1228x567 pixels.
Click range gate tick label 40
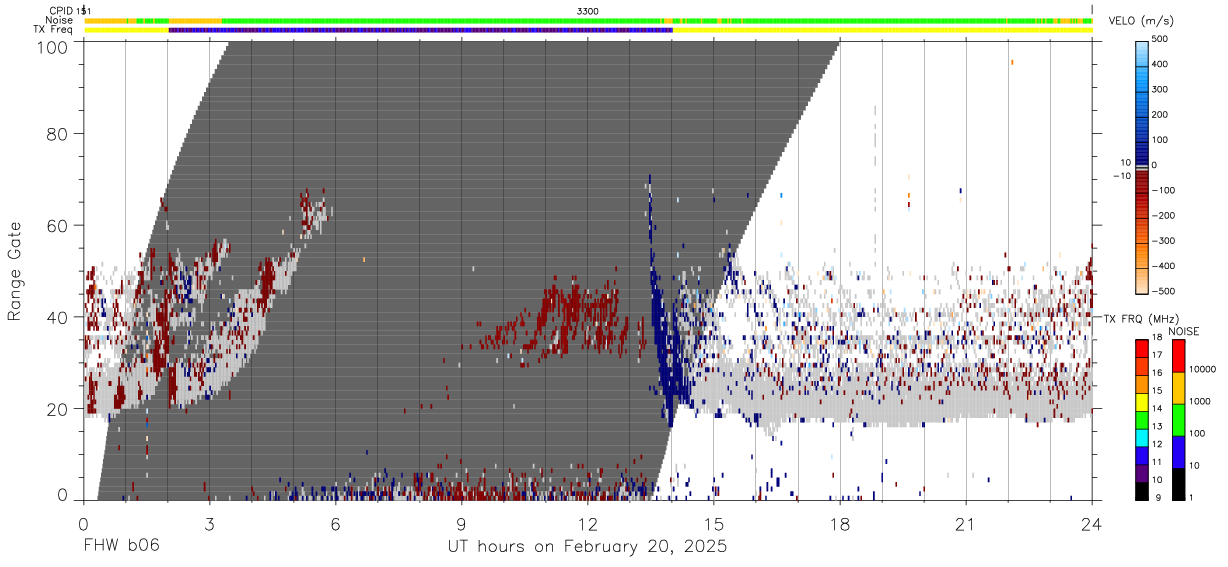pos(58,317)
